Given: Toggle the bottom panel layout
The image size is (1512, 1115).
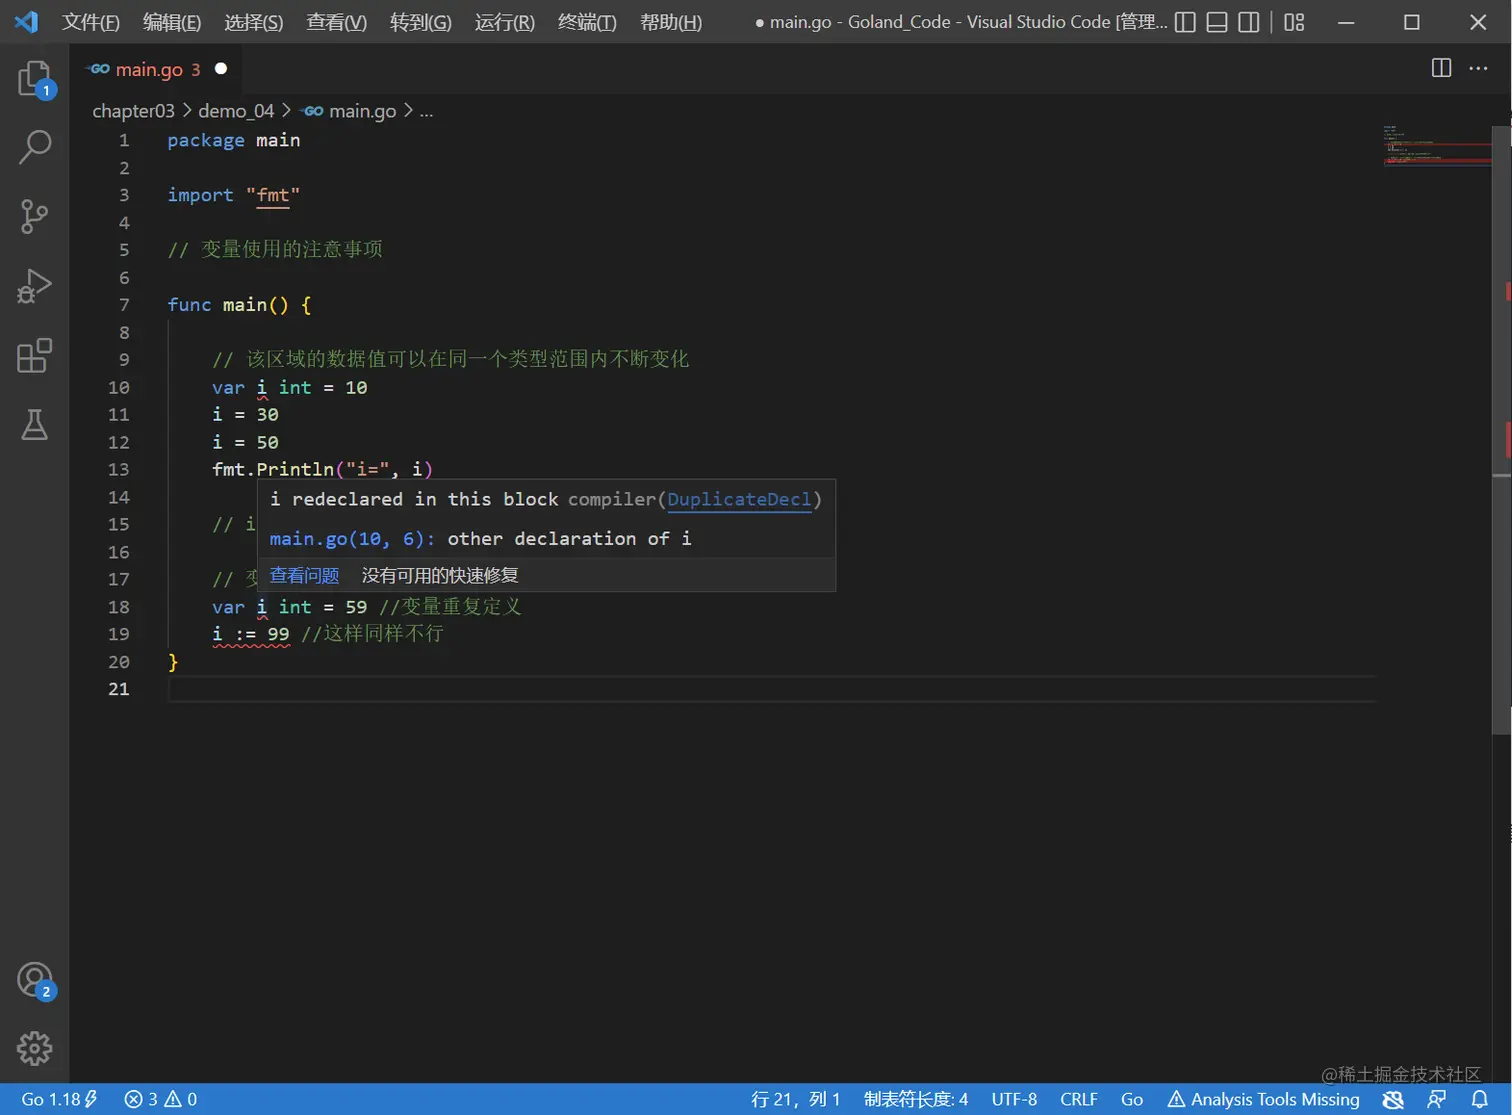Looking at the screenshot, I should pos(1217,22).
